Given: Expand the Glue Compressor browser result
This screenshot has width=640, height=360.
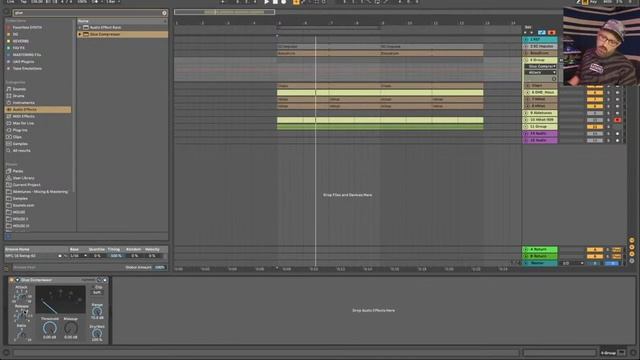Looking at the screenshot, I should 80,34.
